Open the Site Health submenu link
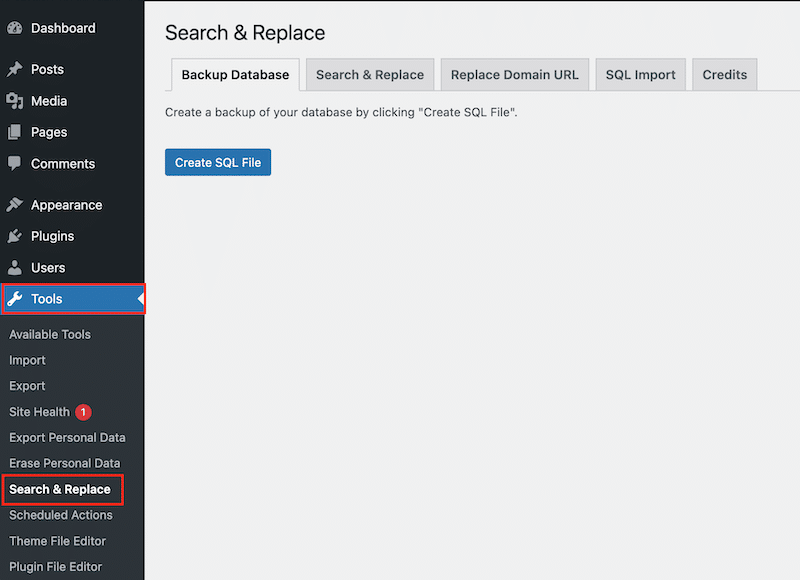Screen dimensions: 800x580 (x=39, y=412)
